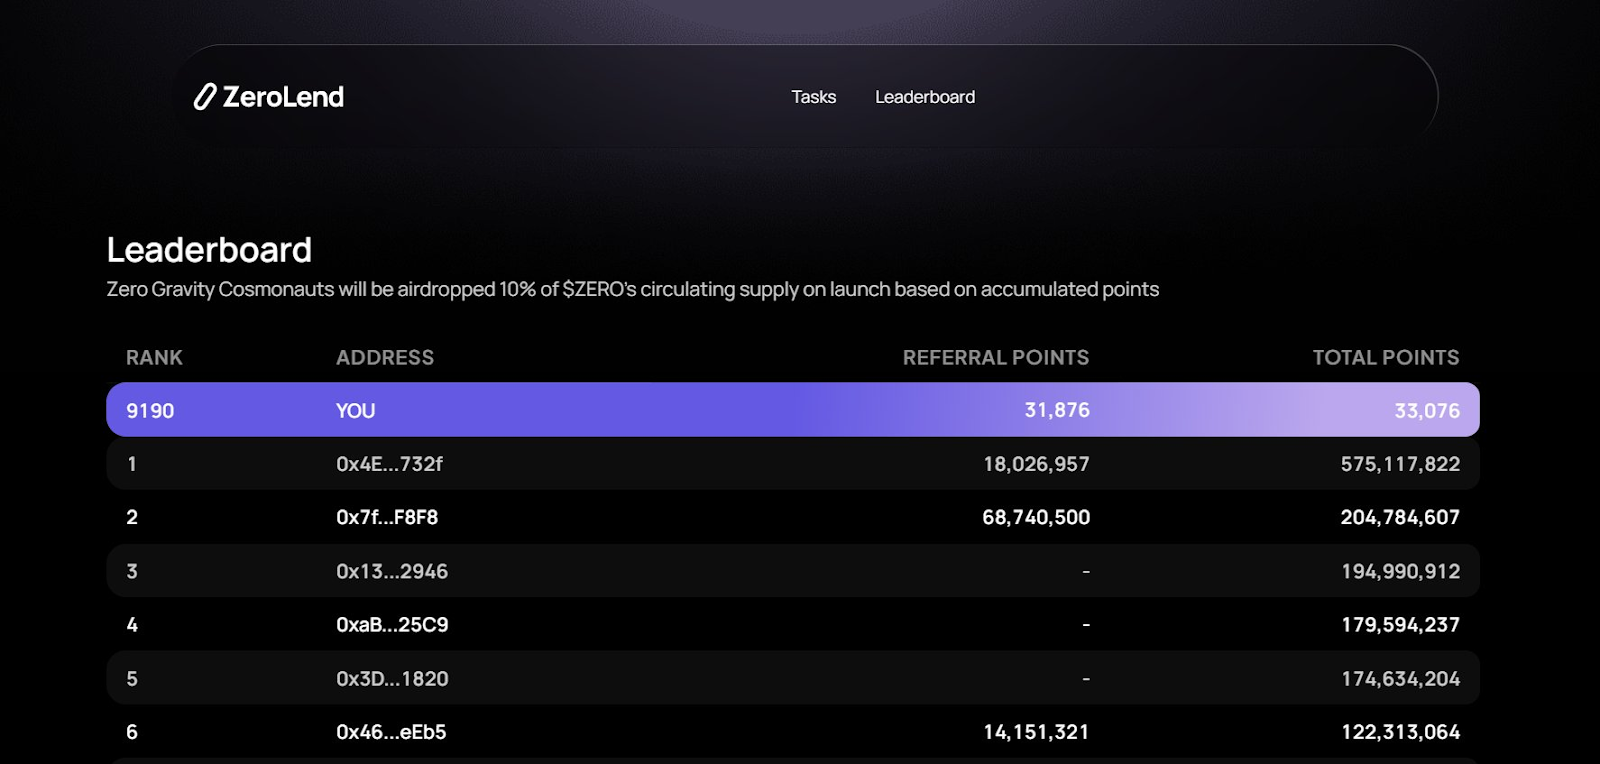
Task: Click rank number 6 in the 0x46...eEb5 row
Action: point(132,732)
